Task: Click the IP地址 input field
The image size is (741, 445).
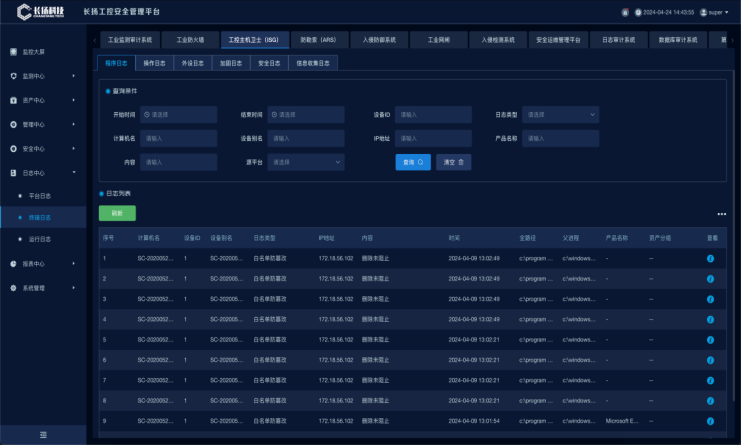Action: pyautogui.click(x=432, y=138)
